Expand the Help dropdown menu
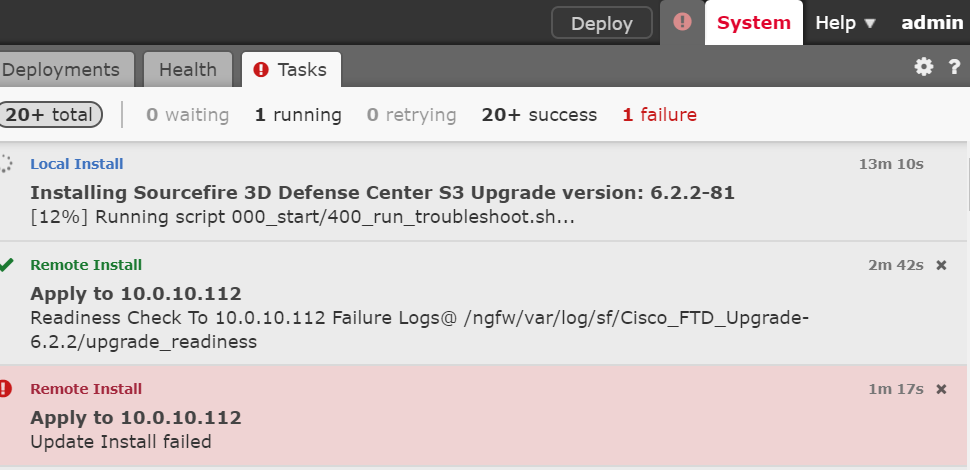This screenshot has height=470, width=970. (845, 23)
